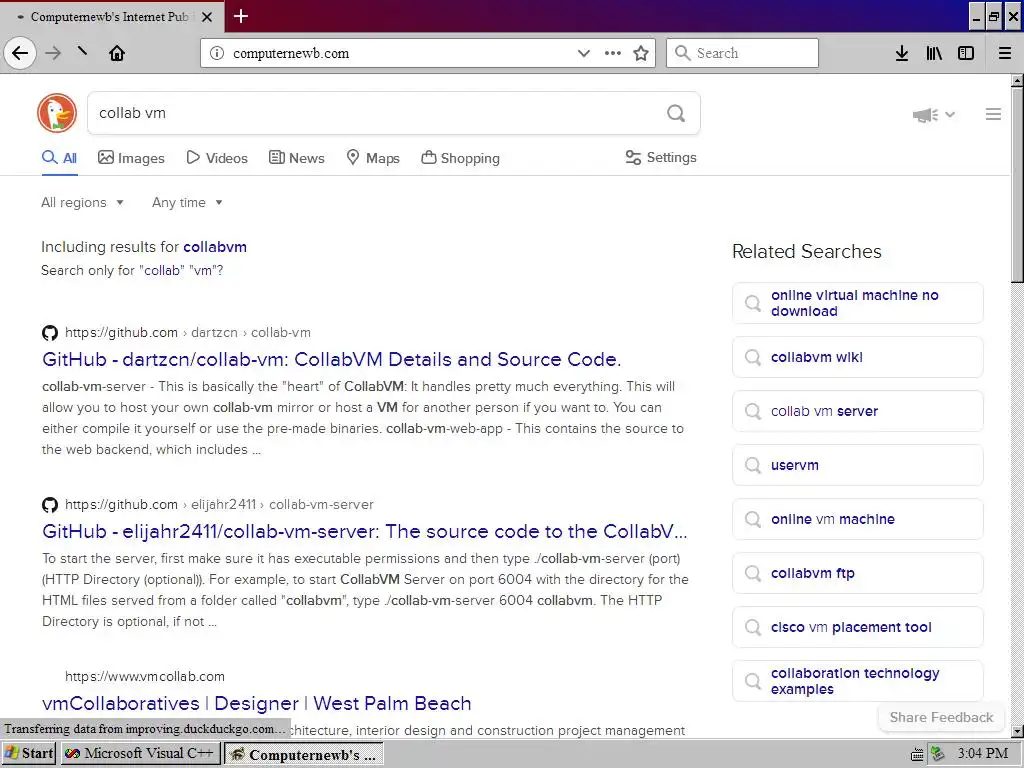
Task: Click the scrollbar up arrow
Action: click(1017, 81)
